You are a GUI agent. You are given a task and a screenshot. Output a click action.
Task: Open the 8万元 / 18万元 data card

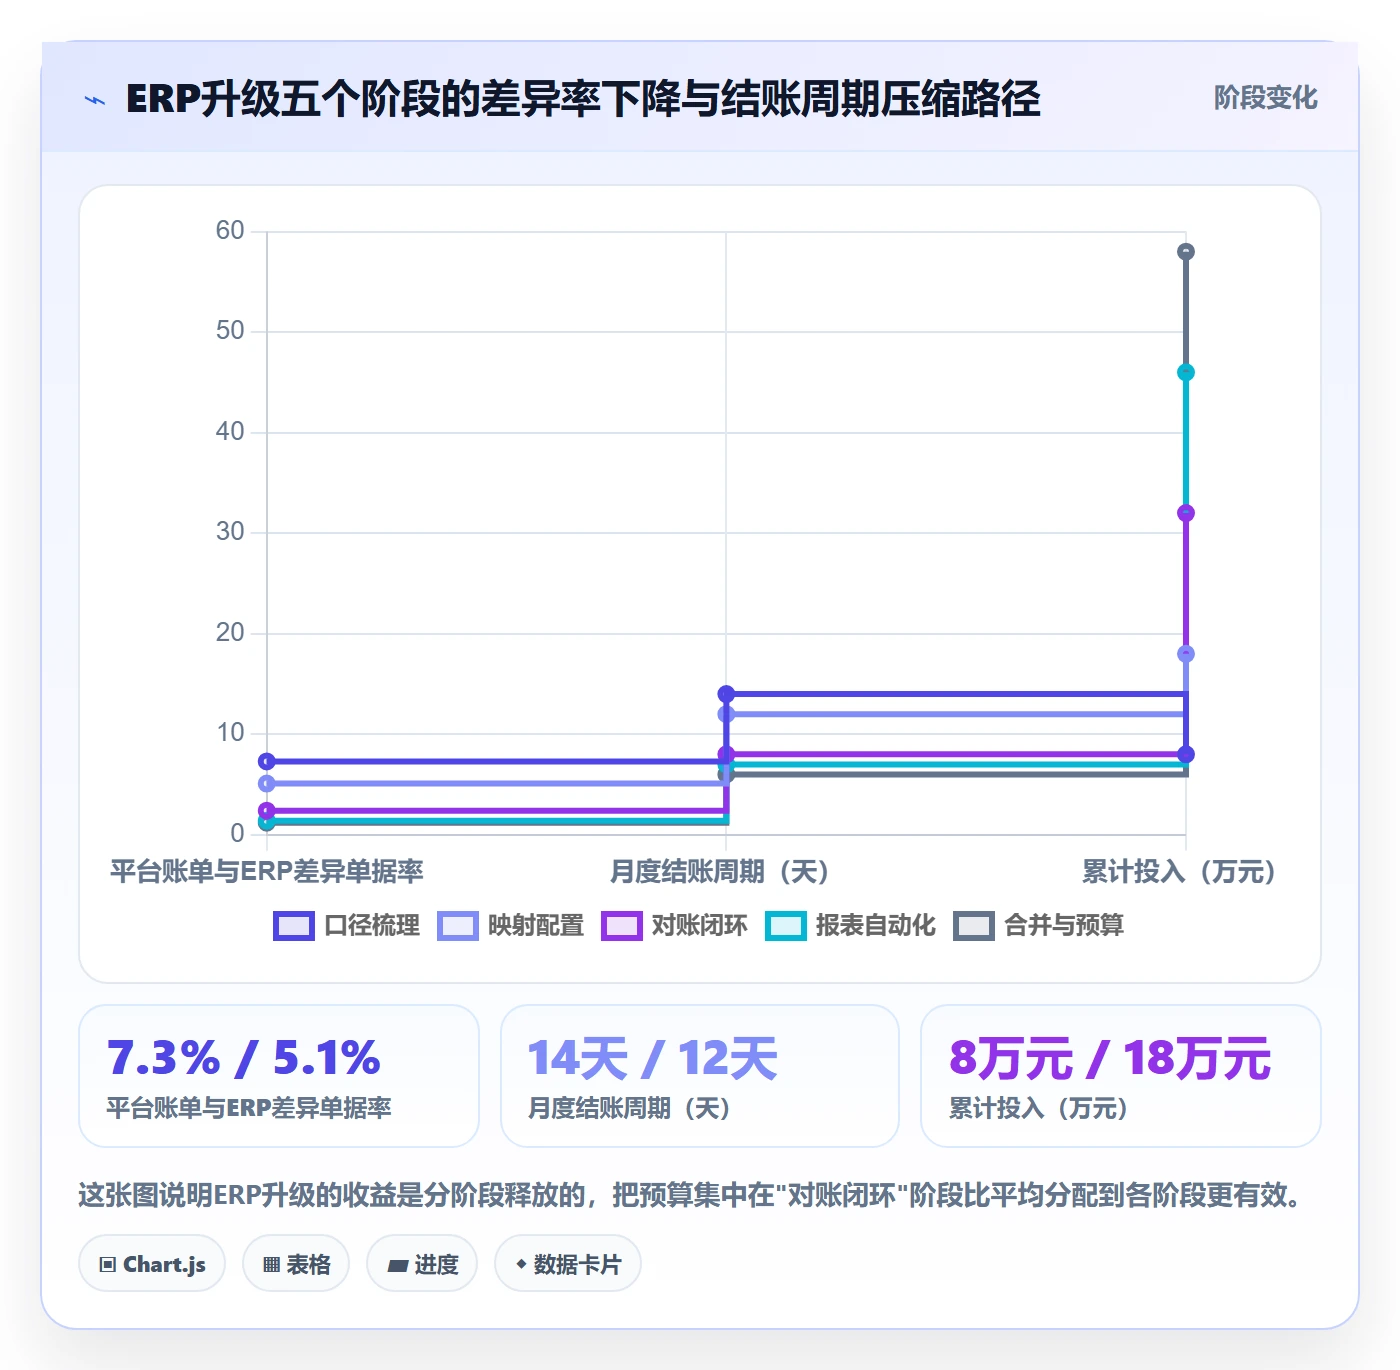[x=1121, y=1076]
